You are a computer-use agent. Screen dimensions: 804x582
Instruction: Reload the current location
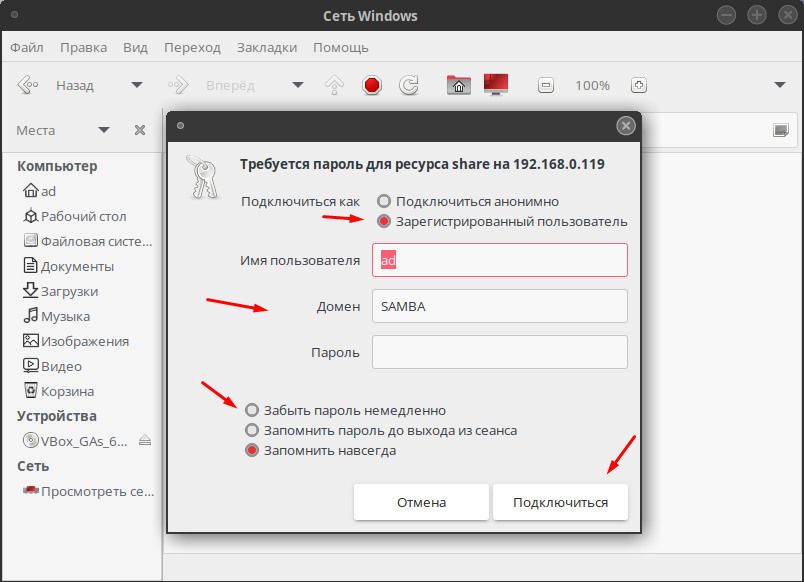409,85
